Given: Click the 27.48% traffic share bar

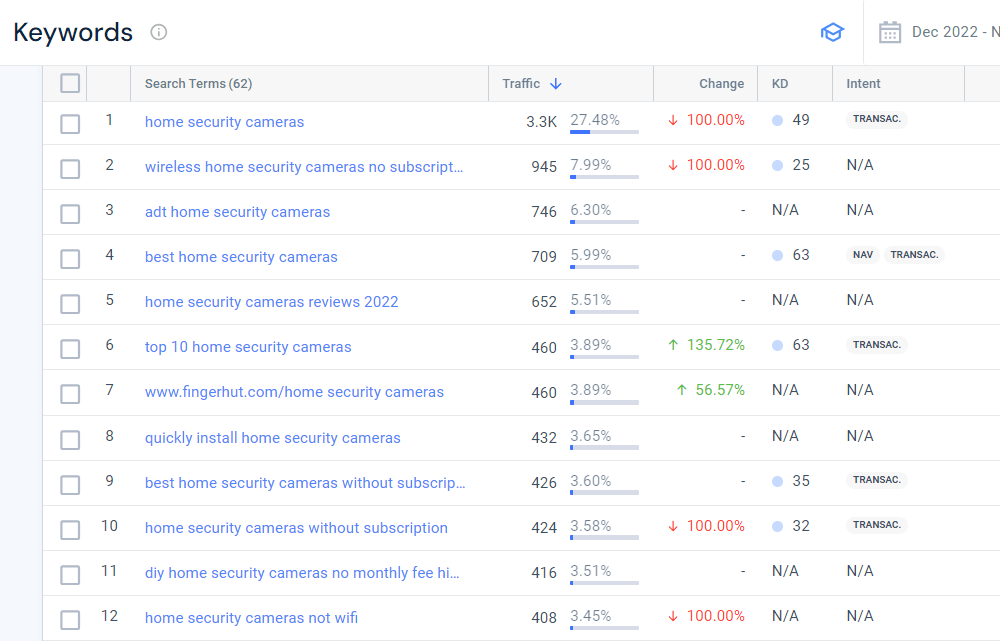Looking at the screenshot, I should coord(604,131).
